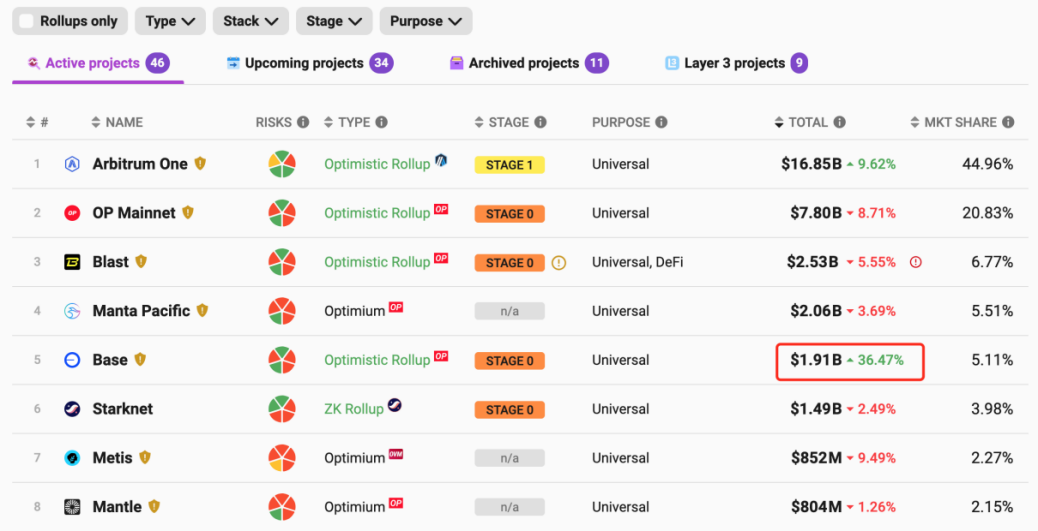1038x531 pixels.
Task: Open the Arbitrum One project link
Action: coord(140,164)
